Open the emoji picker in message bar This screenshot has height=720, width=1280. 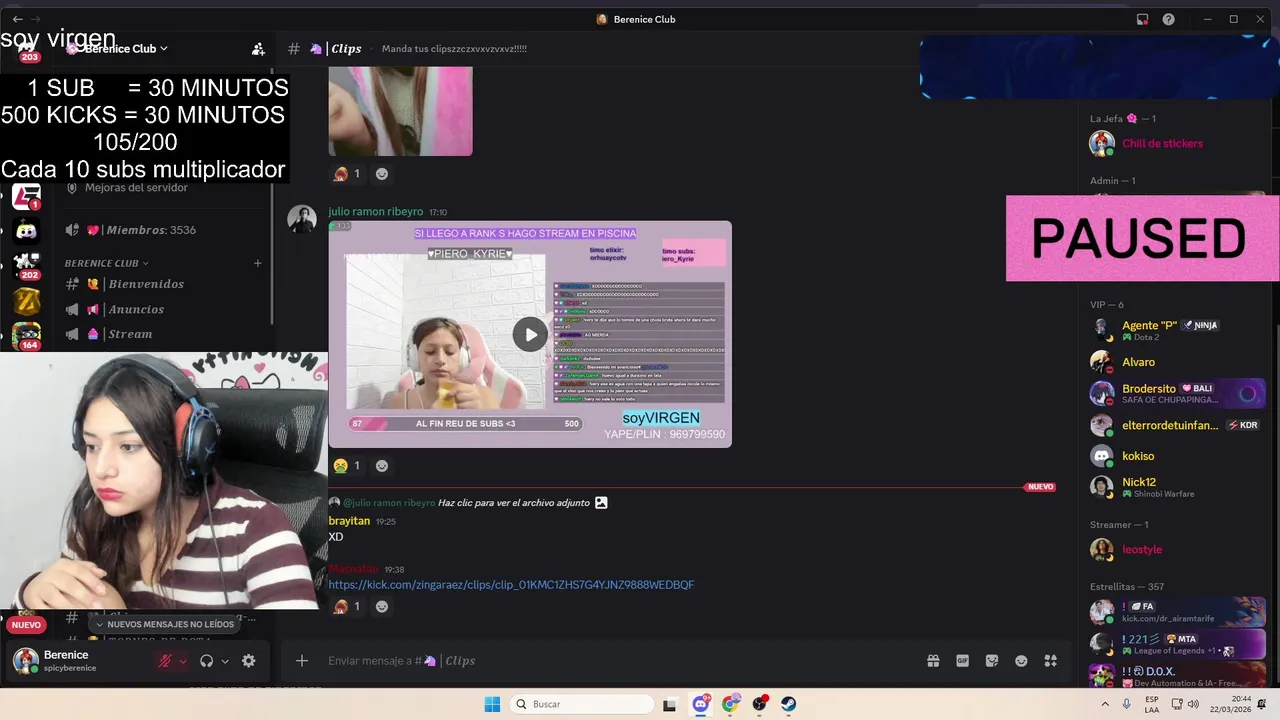click(x=1021, y=661)
